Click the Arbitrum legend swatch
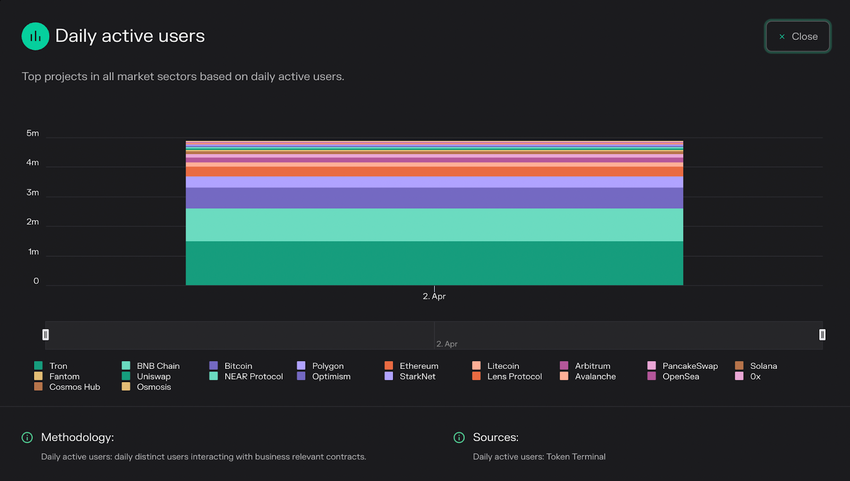 (x=564, y=366)
